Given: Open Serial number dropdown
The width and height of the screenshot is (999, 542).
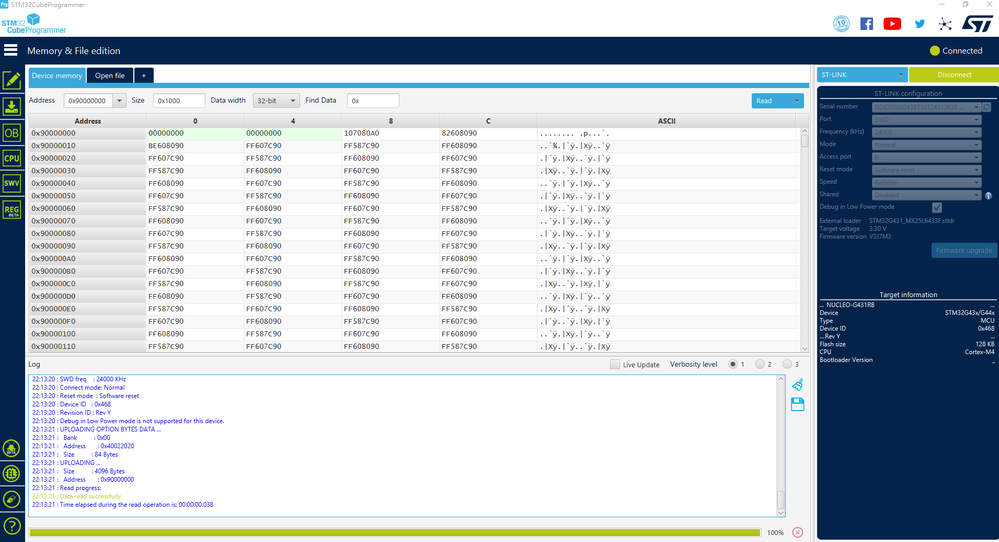Looking at the screenshot, I should 926,107.
